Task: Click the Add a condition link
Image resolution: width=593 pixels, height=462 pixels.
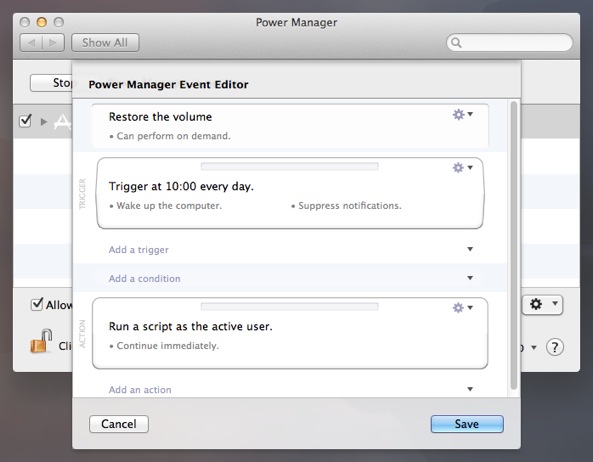Action: pos(144,279)
